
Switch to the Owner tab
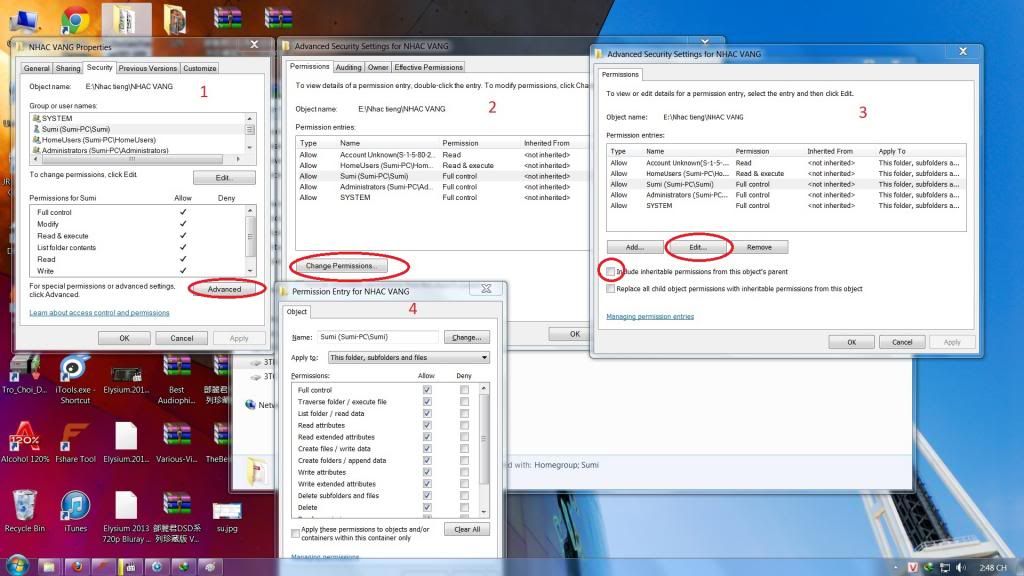(x=378, y=67)
